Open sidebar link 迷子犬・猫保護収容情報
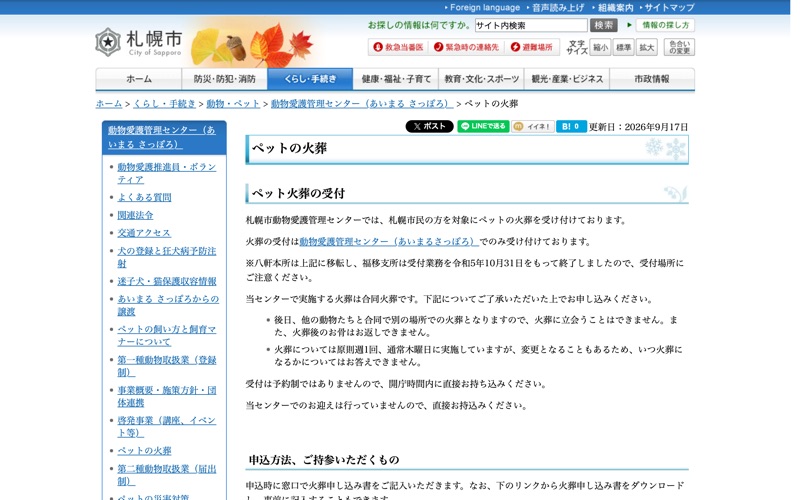 [167, 281]
